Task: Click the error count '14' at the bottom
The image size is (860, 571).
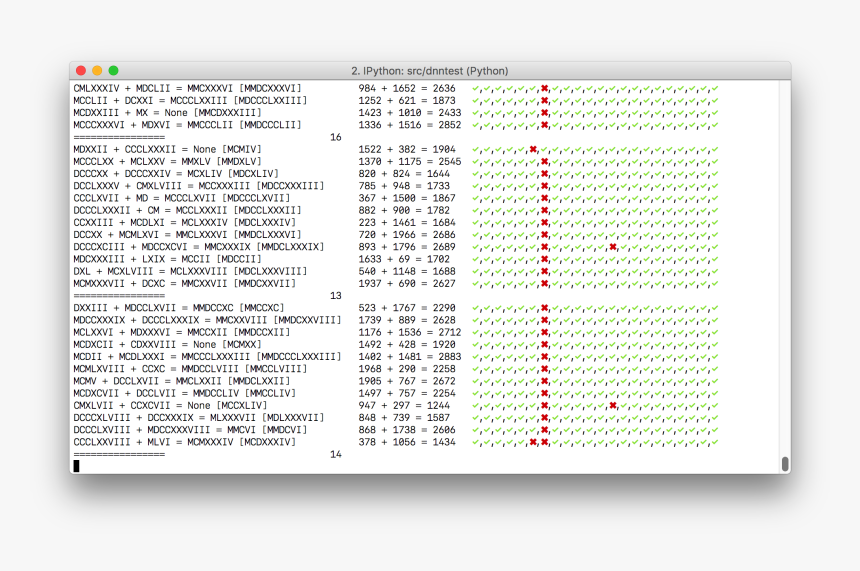Action: [336, 454]
